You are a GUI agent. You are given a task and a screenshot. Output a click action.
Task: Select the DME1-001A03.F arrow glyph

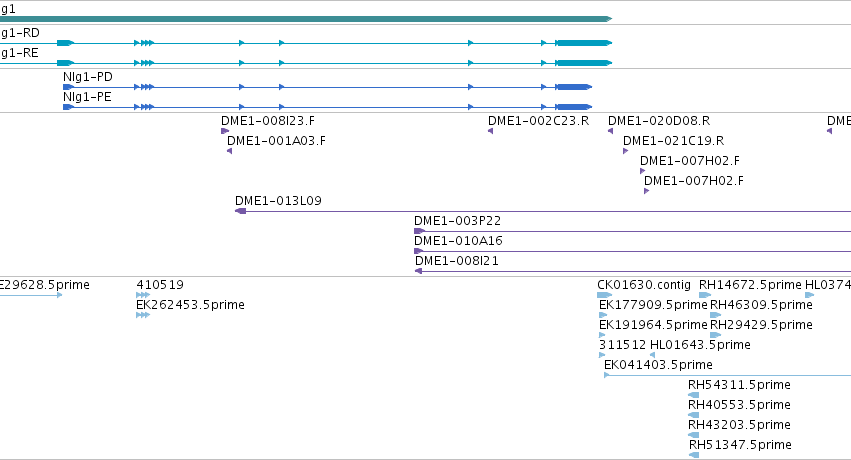click(230, 151)
